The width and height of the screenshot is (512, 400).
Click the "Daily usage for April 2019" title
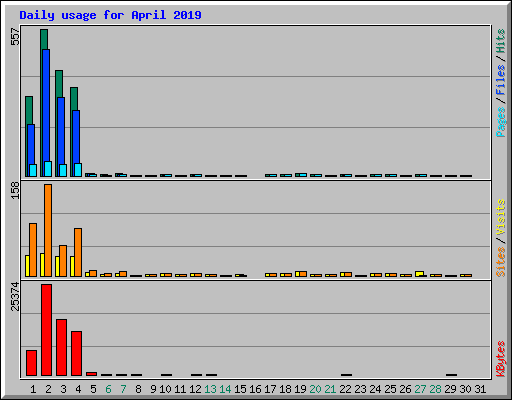[x=110, y=15]
